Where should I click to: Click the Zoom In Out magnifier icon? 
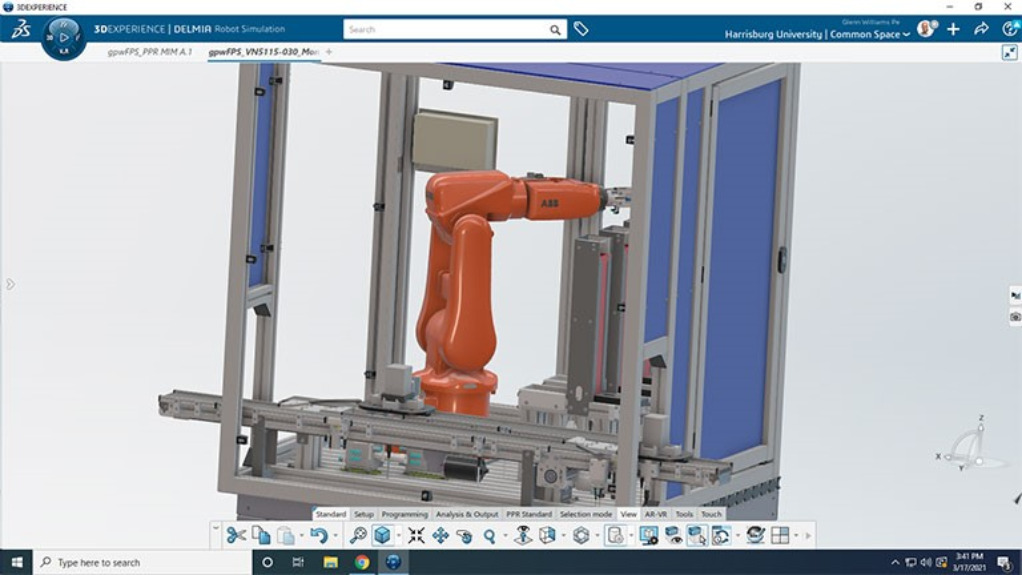[489, 535]
